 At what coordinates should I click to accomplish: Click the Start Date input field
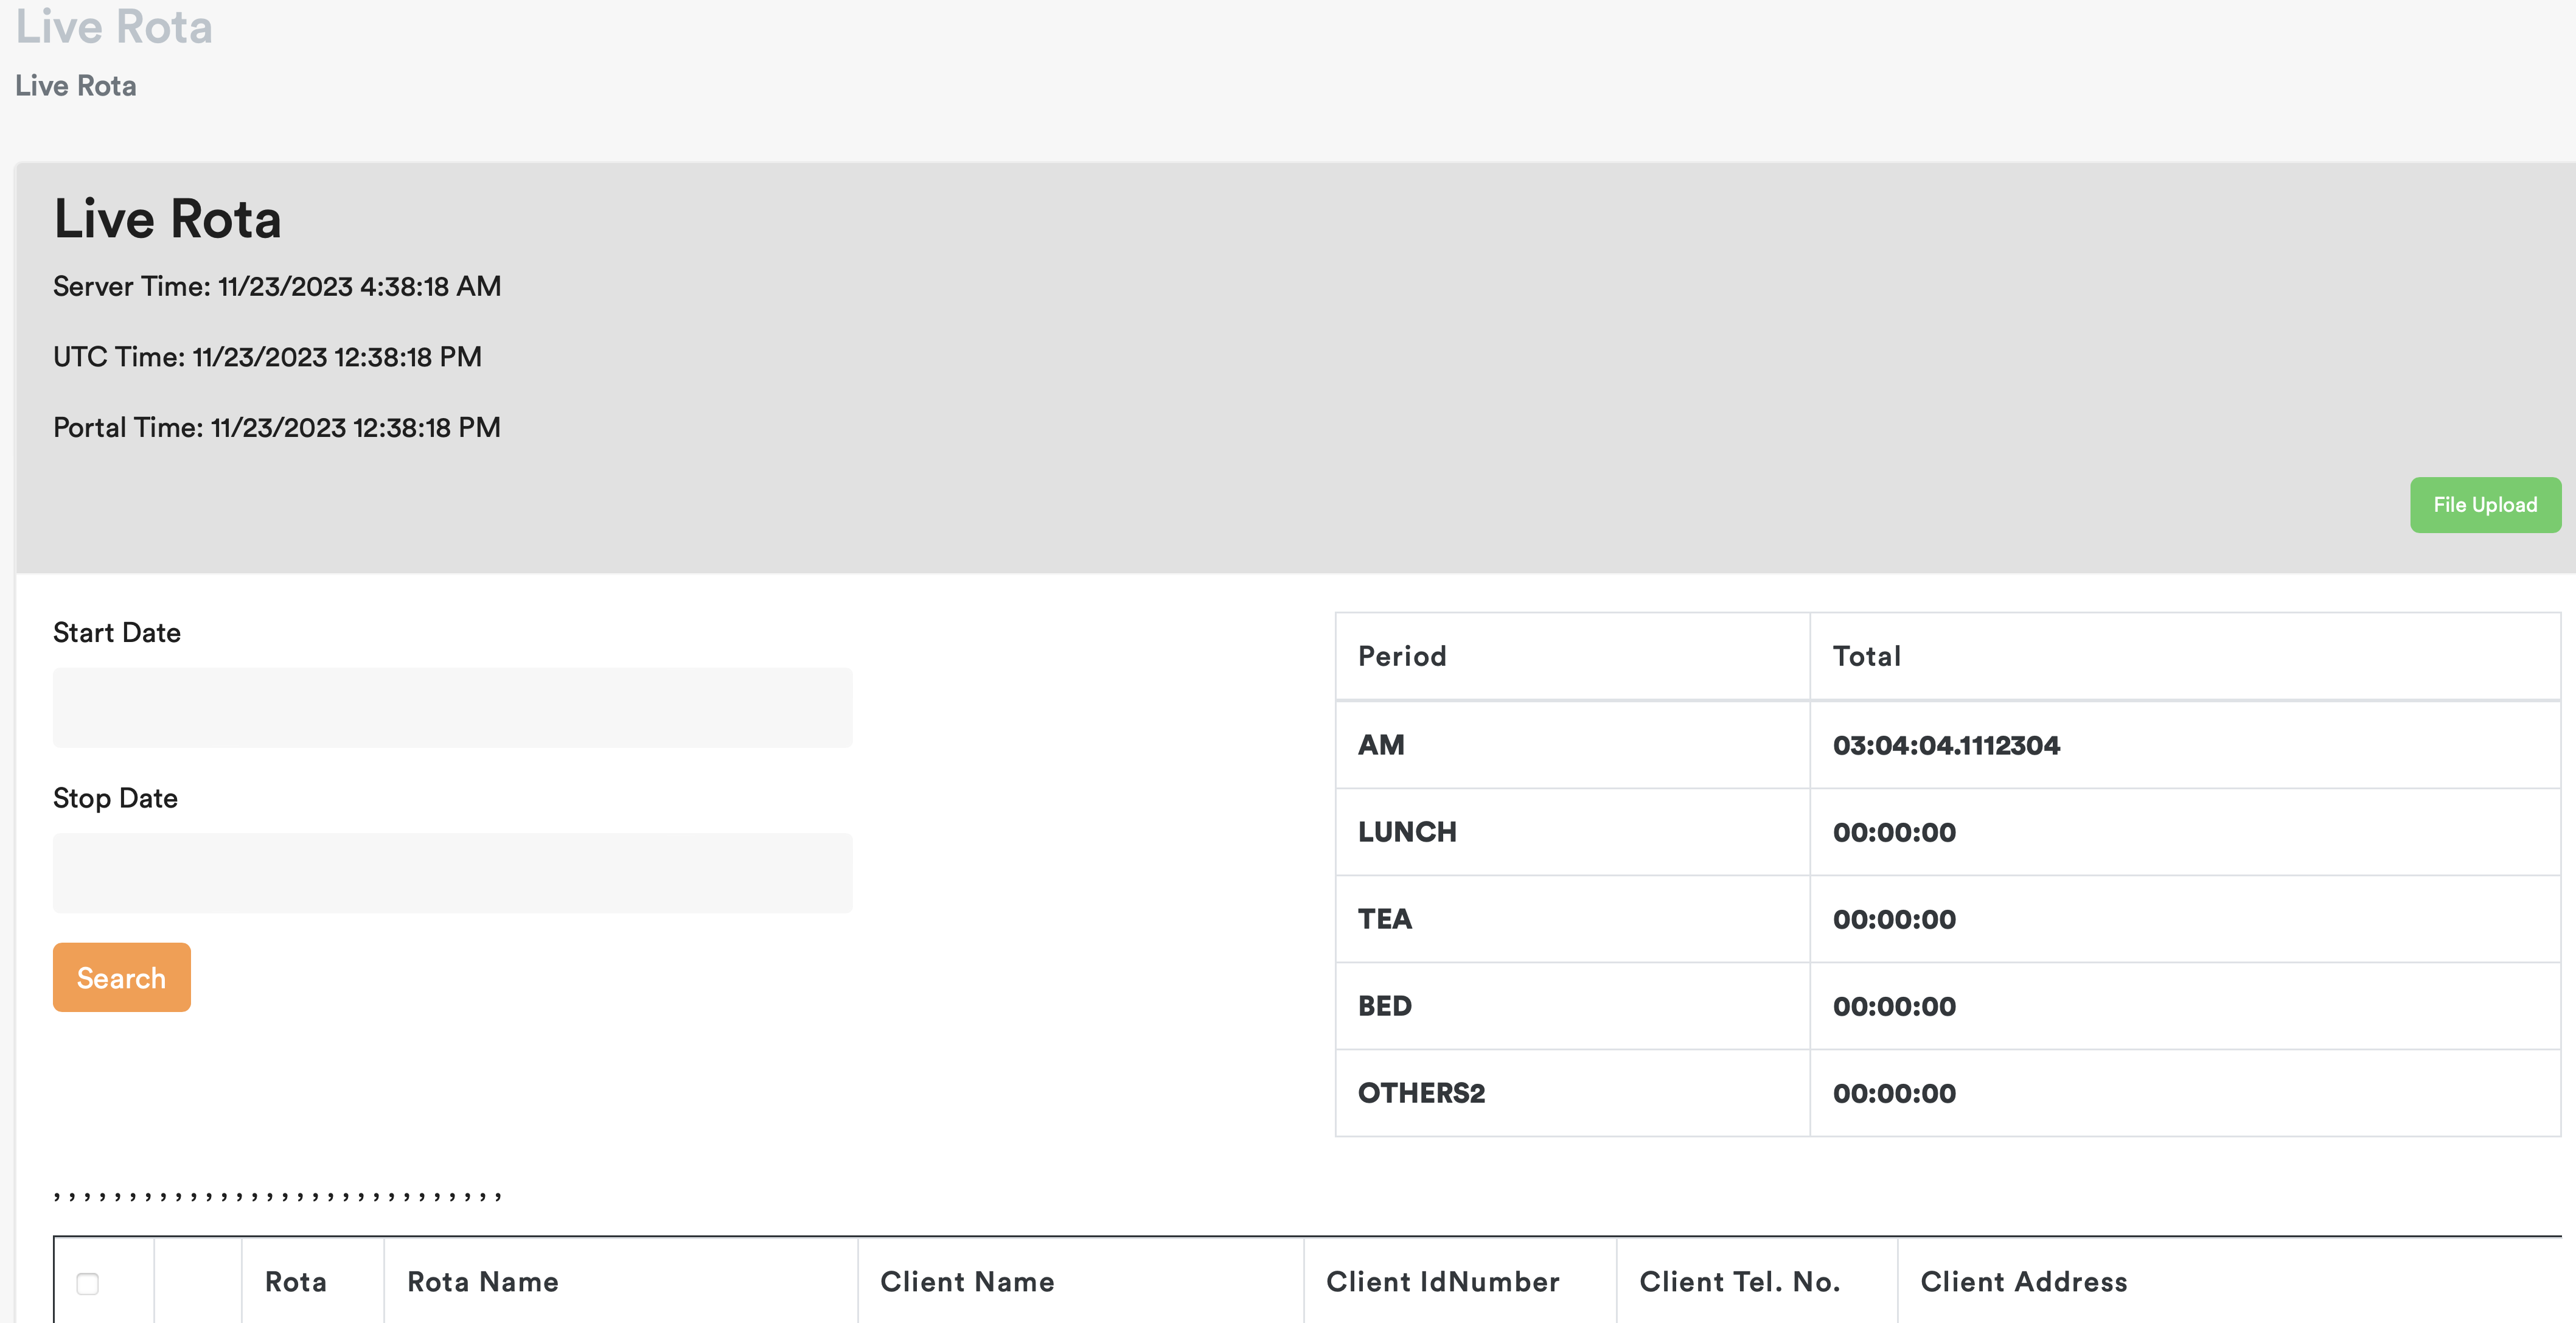coord(452,708)
